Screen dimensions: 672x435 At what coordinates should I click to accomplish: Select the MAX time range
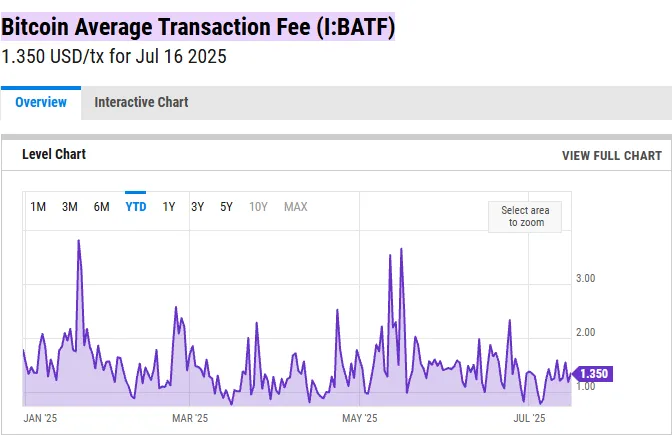coord(296,207)
